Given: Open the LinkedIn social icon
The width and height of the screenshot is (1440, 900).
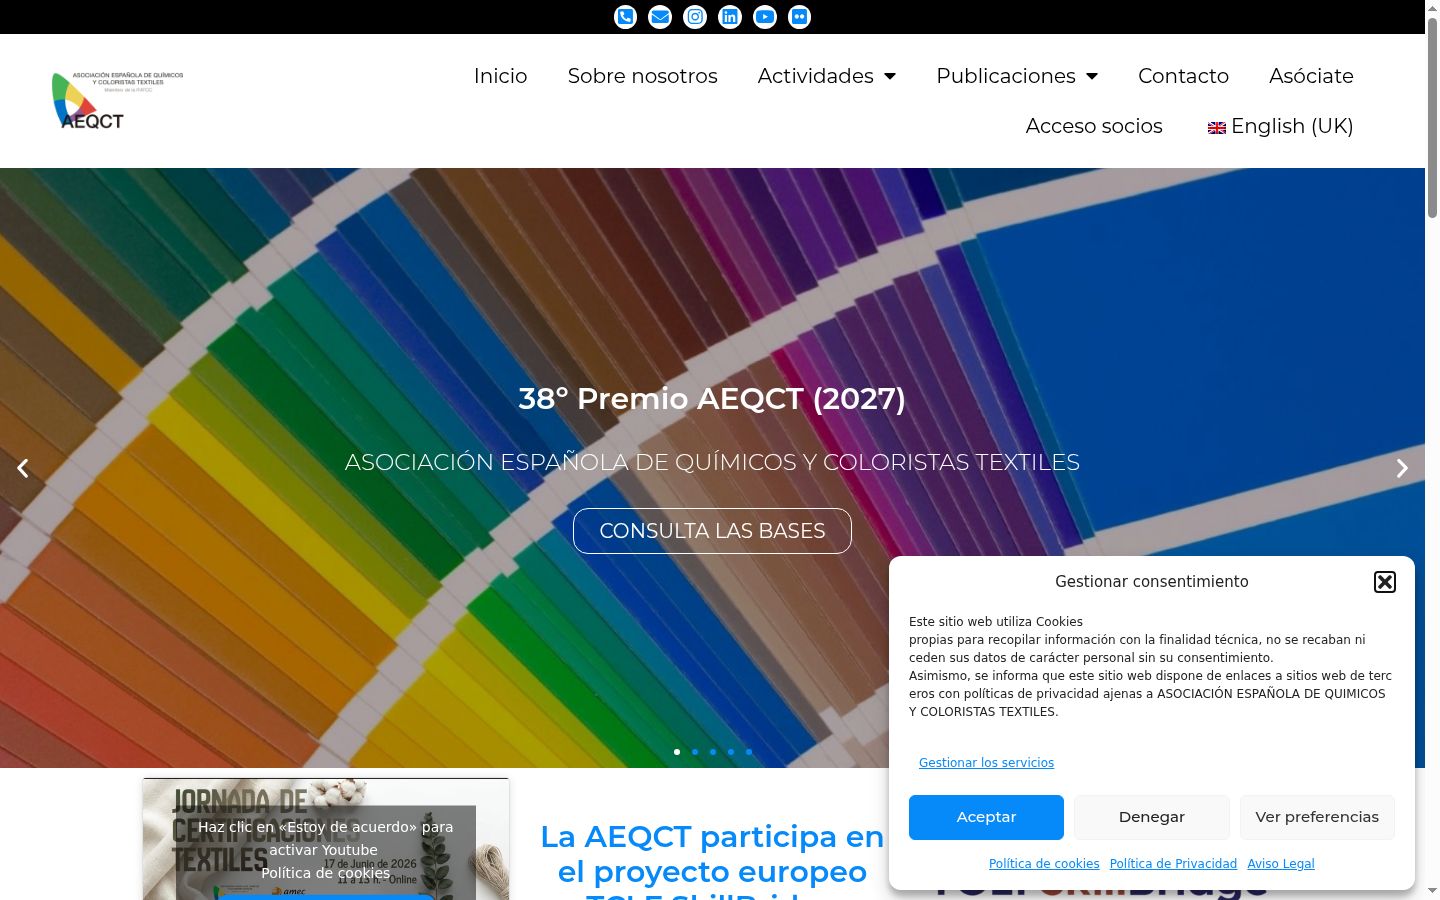Looking at the screenshot, I should 730,17.
